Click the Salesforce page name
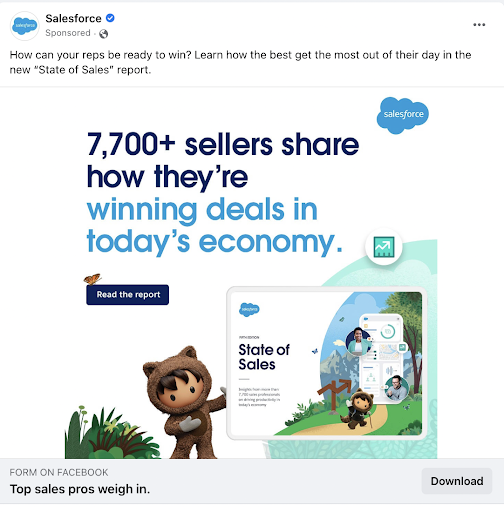 pyautogui.click(x=73, y=18)
